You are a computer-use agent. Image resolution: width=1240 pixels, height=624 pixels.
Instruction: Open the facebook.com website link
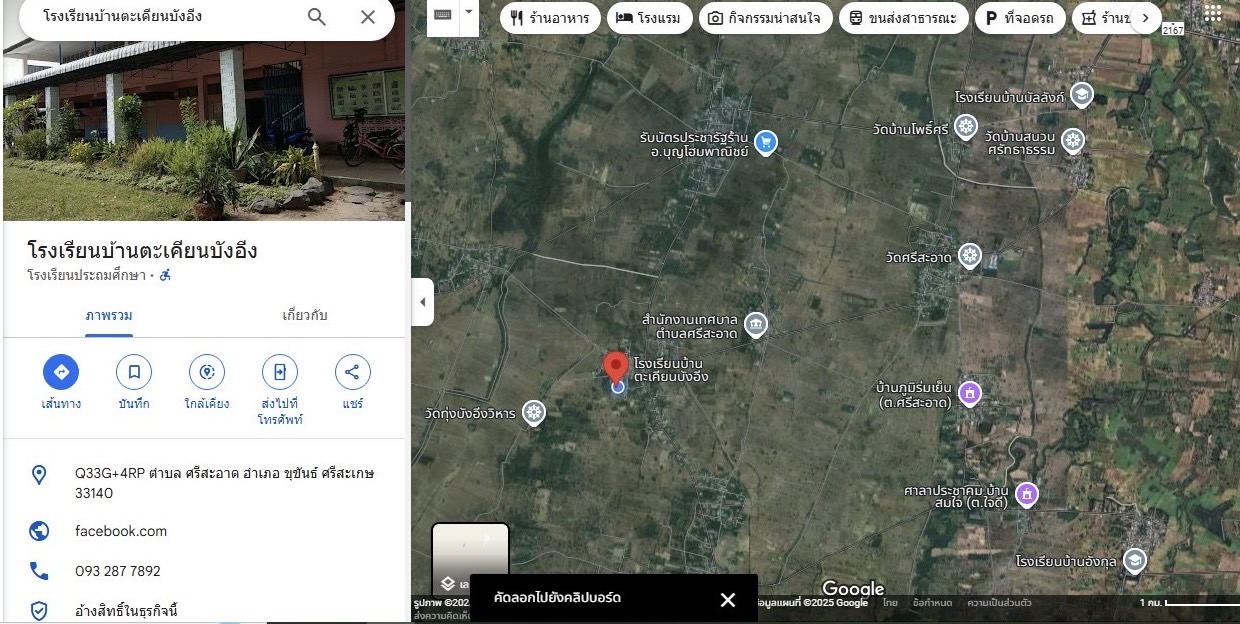121,531
